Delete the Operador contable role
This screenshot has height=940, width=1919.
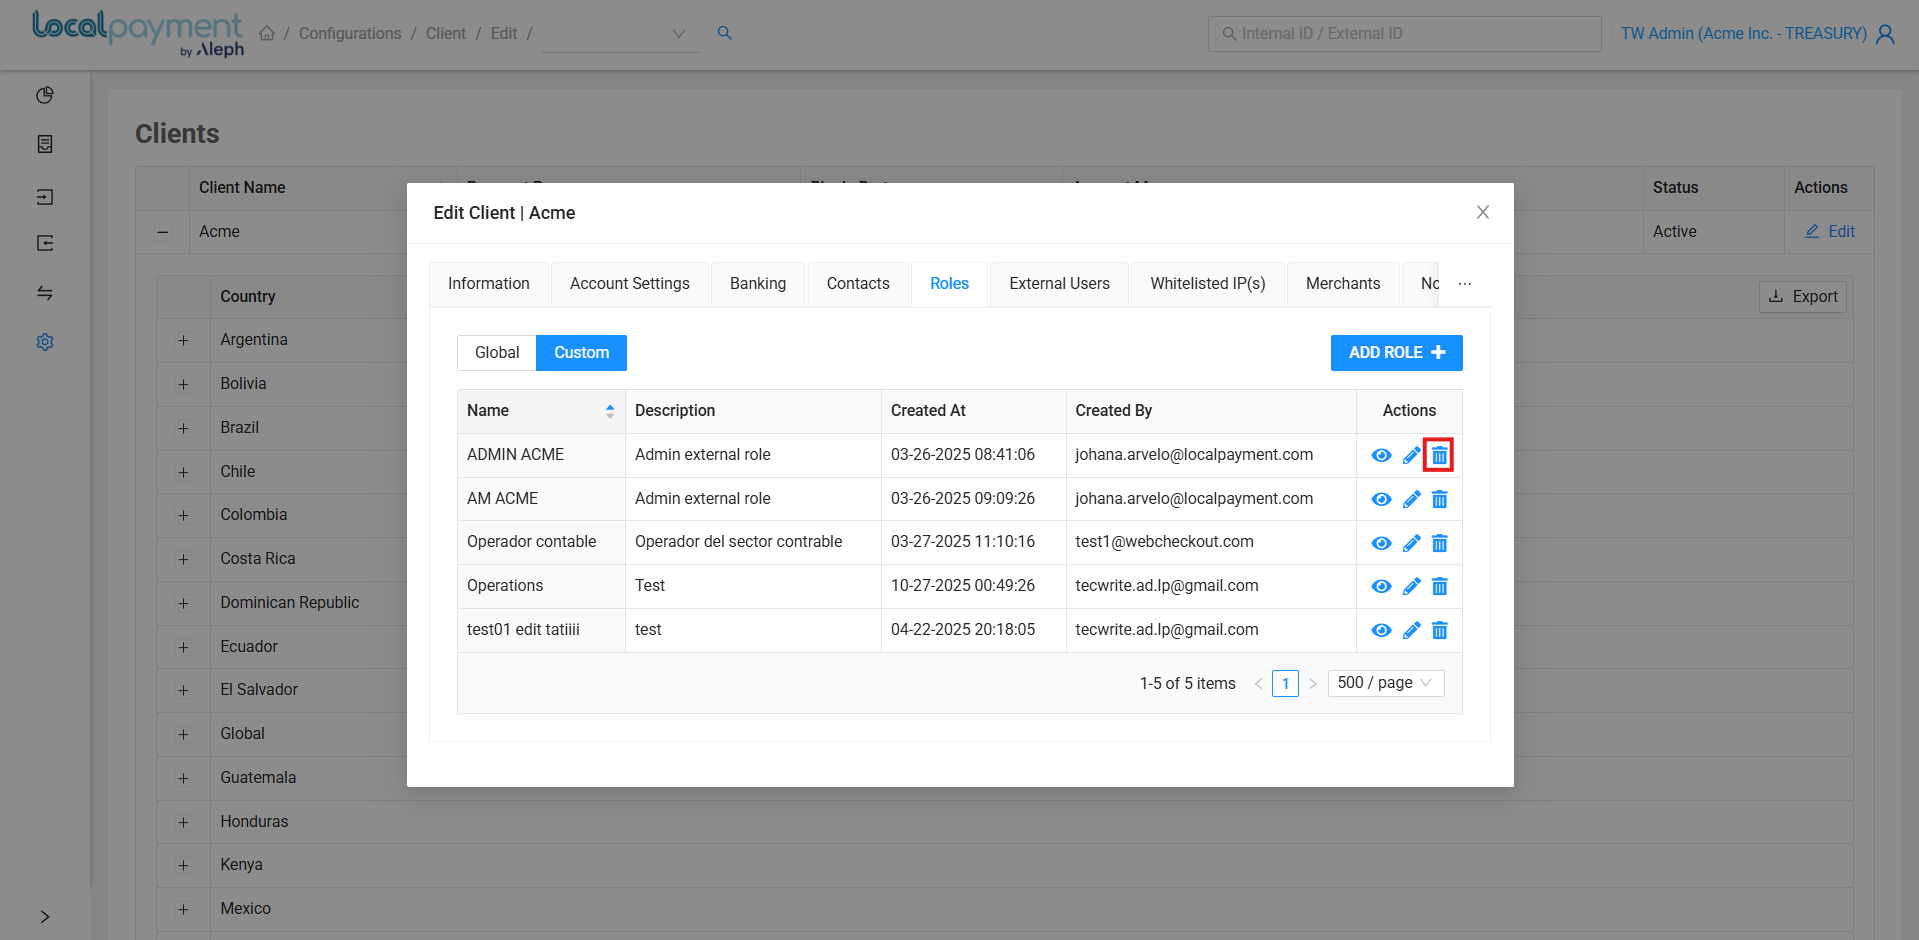click(1439, 543)
